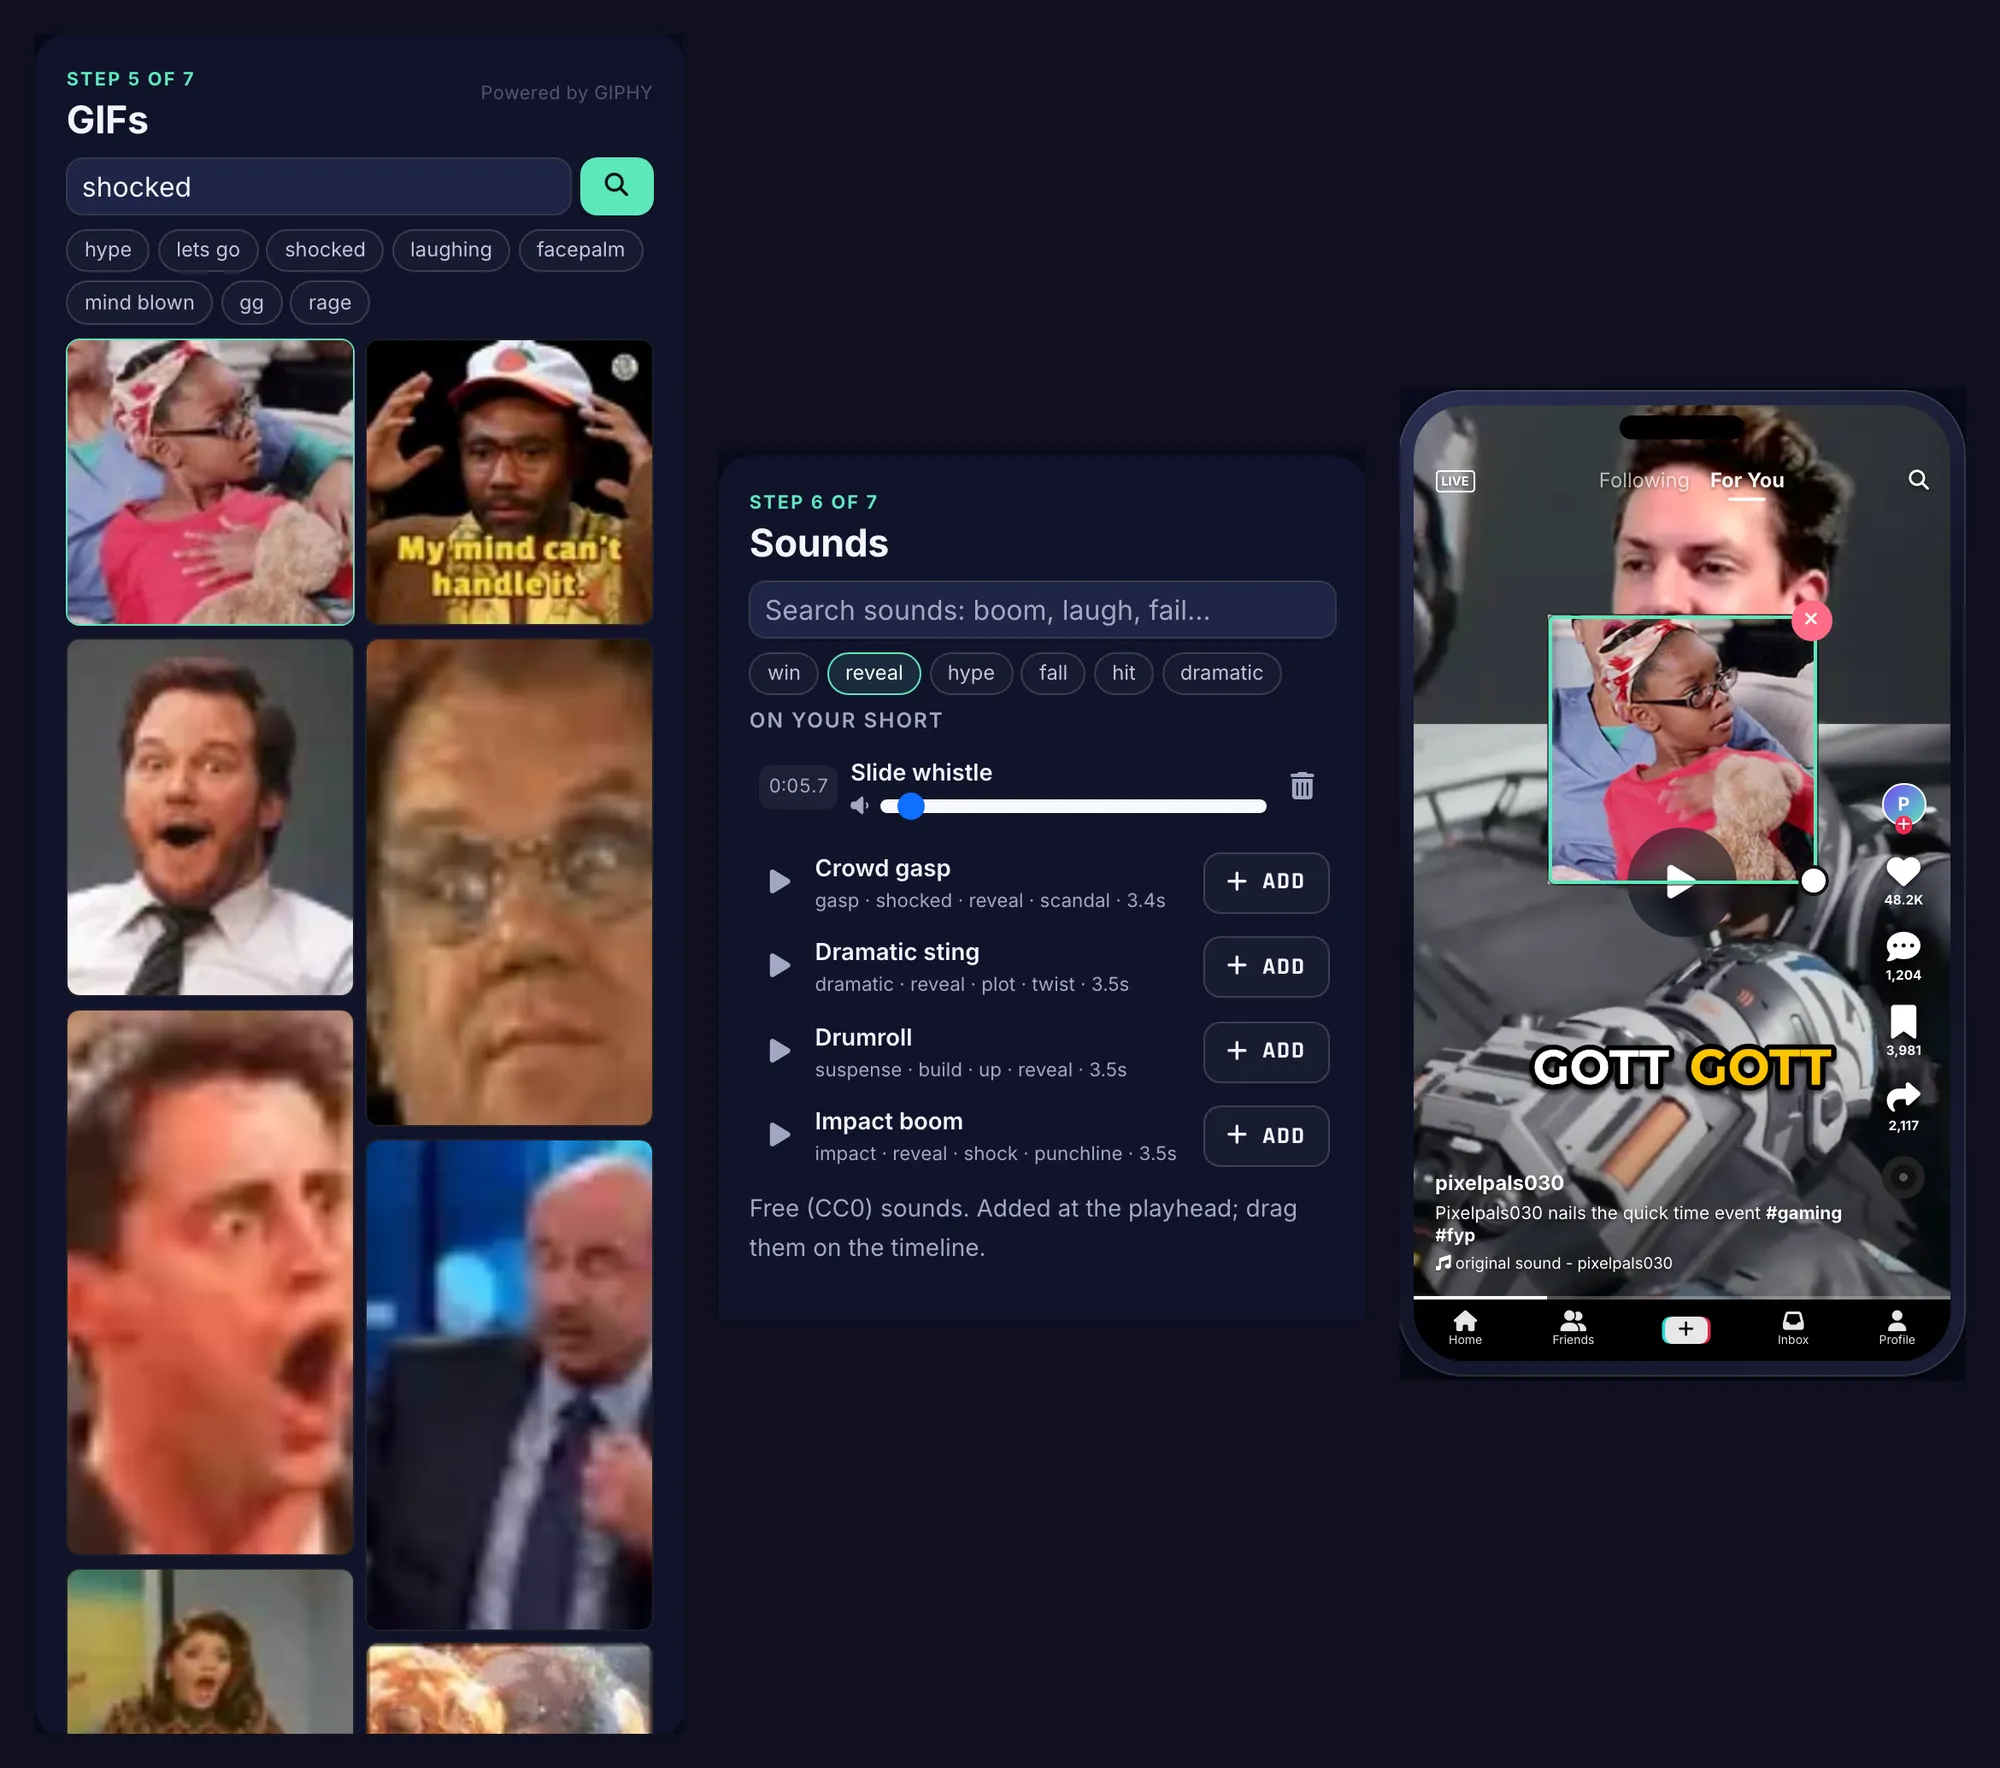Click the Search sounds input field
Screen dimensions: 2000x1768
(x=1042, y=610)
